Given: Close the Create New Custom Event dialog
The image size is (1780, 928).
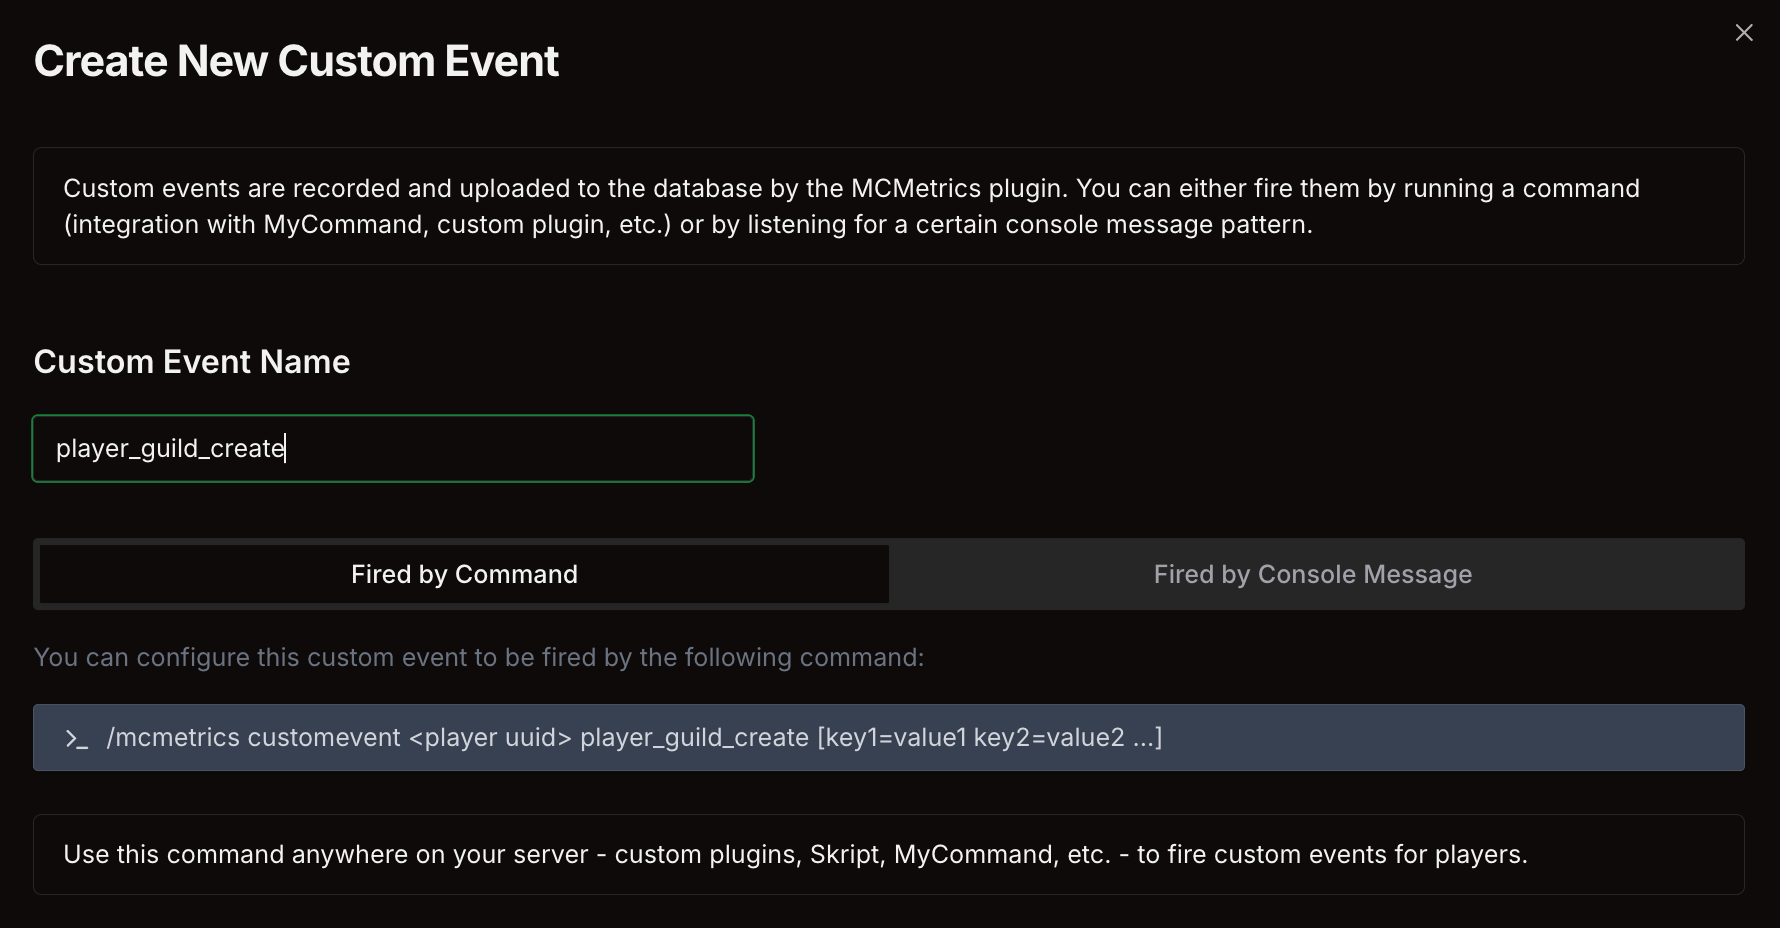Looking at the screenshot, I should 1744,33.
